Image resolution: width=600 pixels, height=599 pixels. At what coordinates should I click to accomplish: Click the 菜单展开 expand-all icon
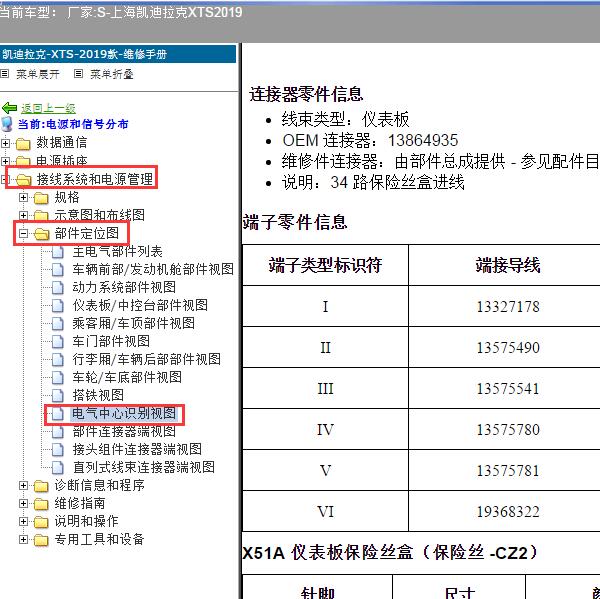coord(5,73)
